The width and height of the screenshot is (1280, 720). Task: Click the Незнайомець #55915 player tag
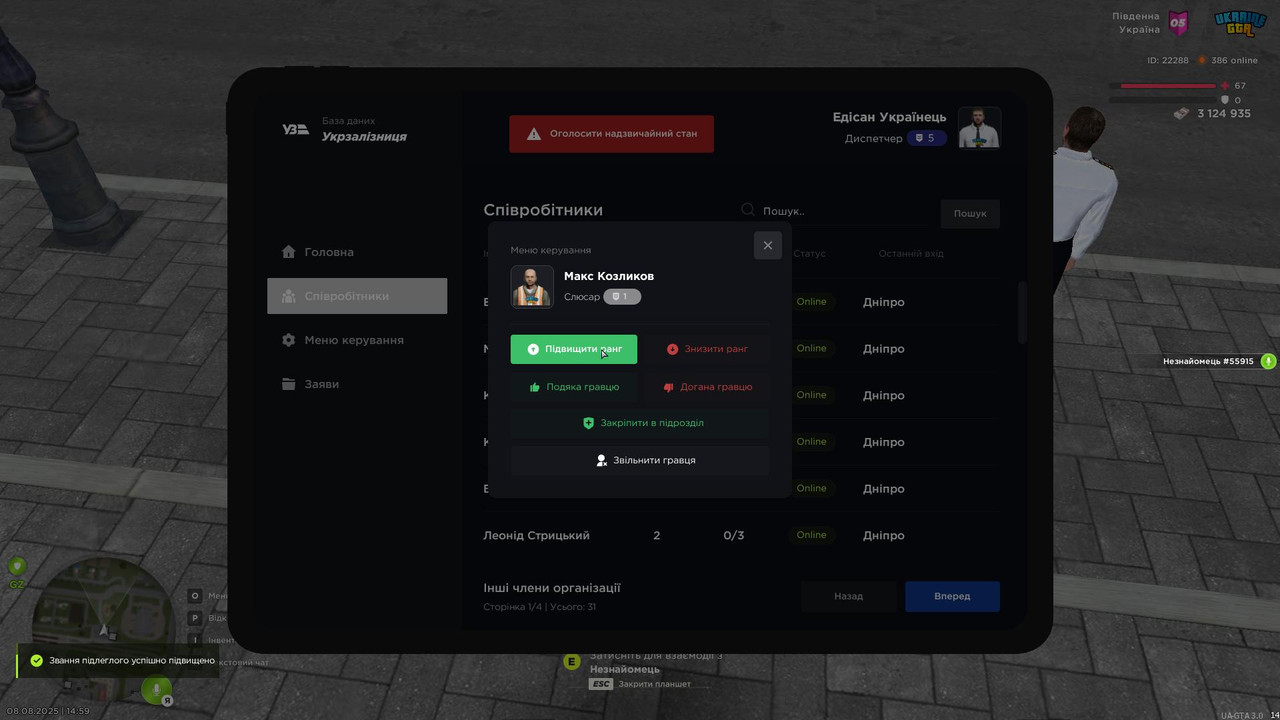tap(1208, 361)
